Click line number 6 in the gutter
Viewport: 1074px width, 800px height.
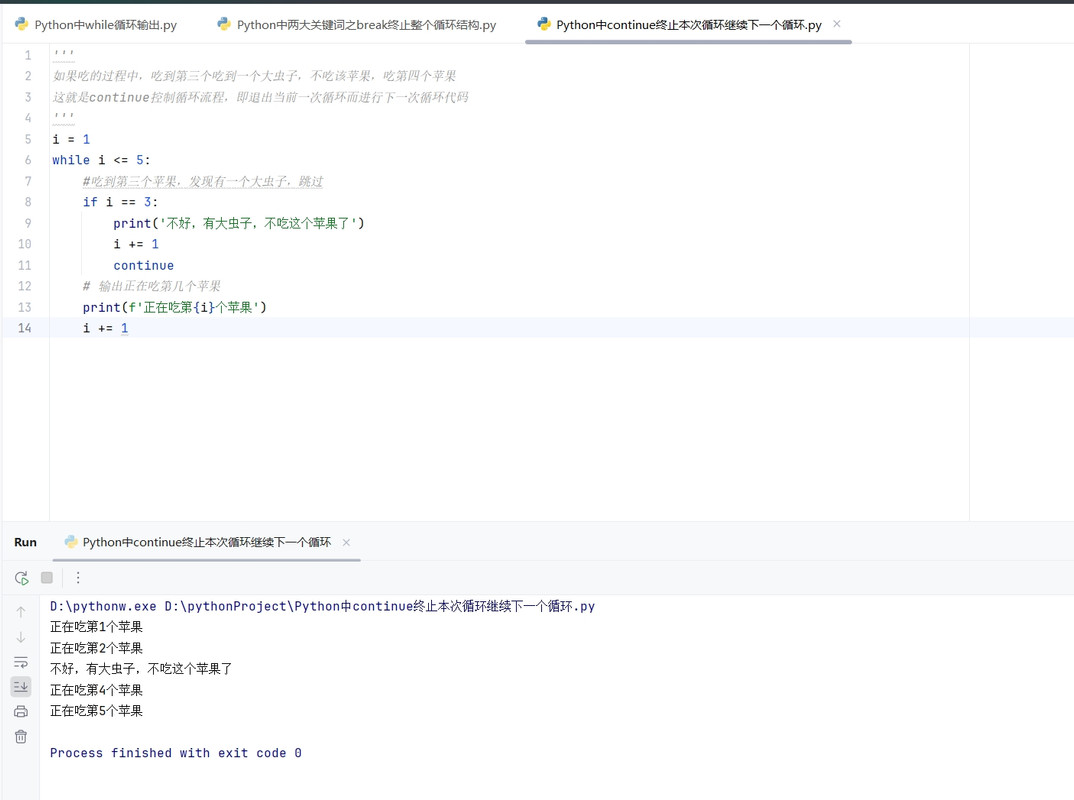(28, 160)
